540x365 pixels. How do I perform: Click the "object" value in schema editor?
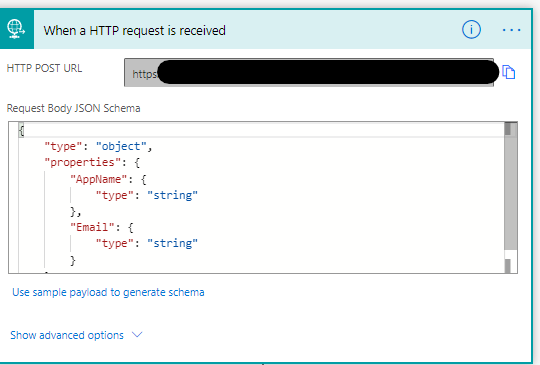(x=121, y=146)
